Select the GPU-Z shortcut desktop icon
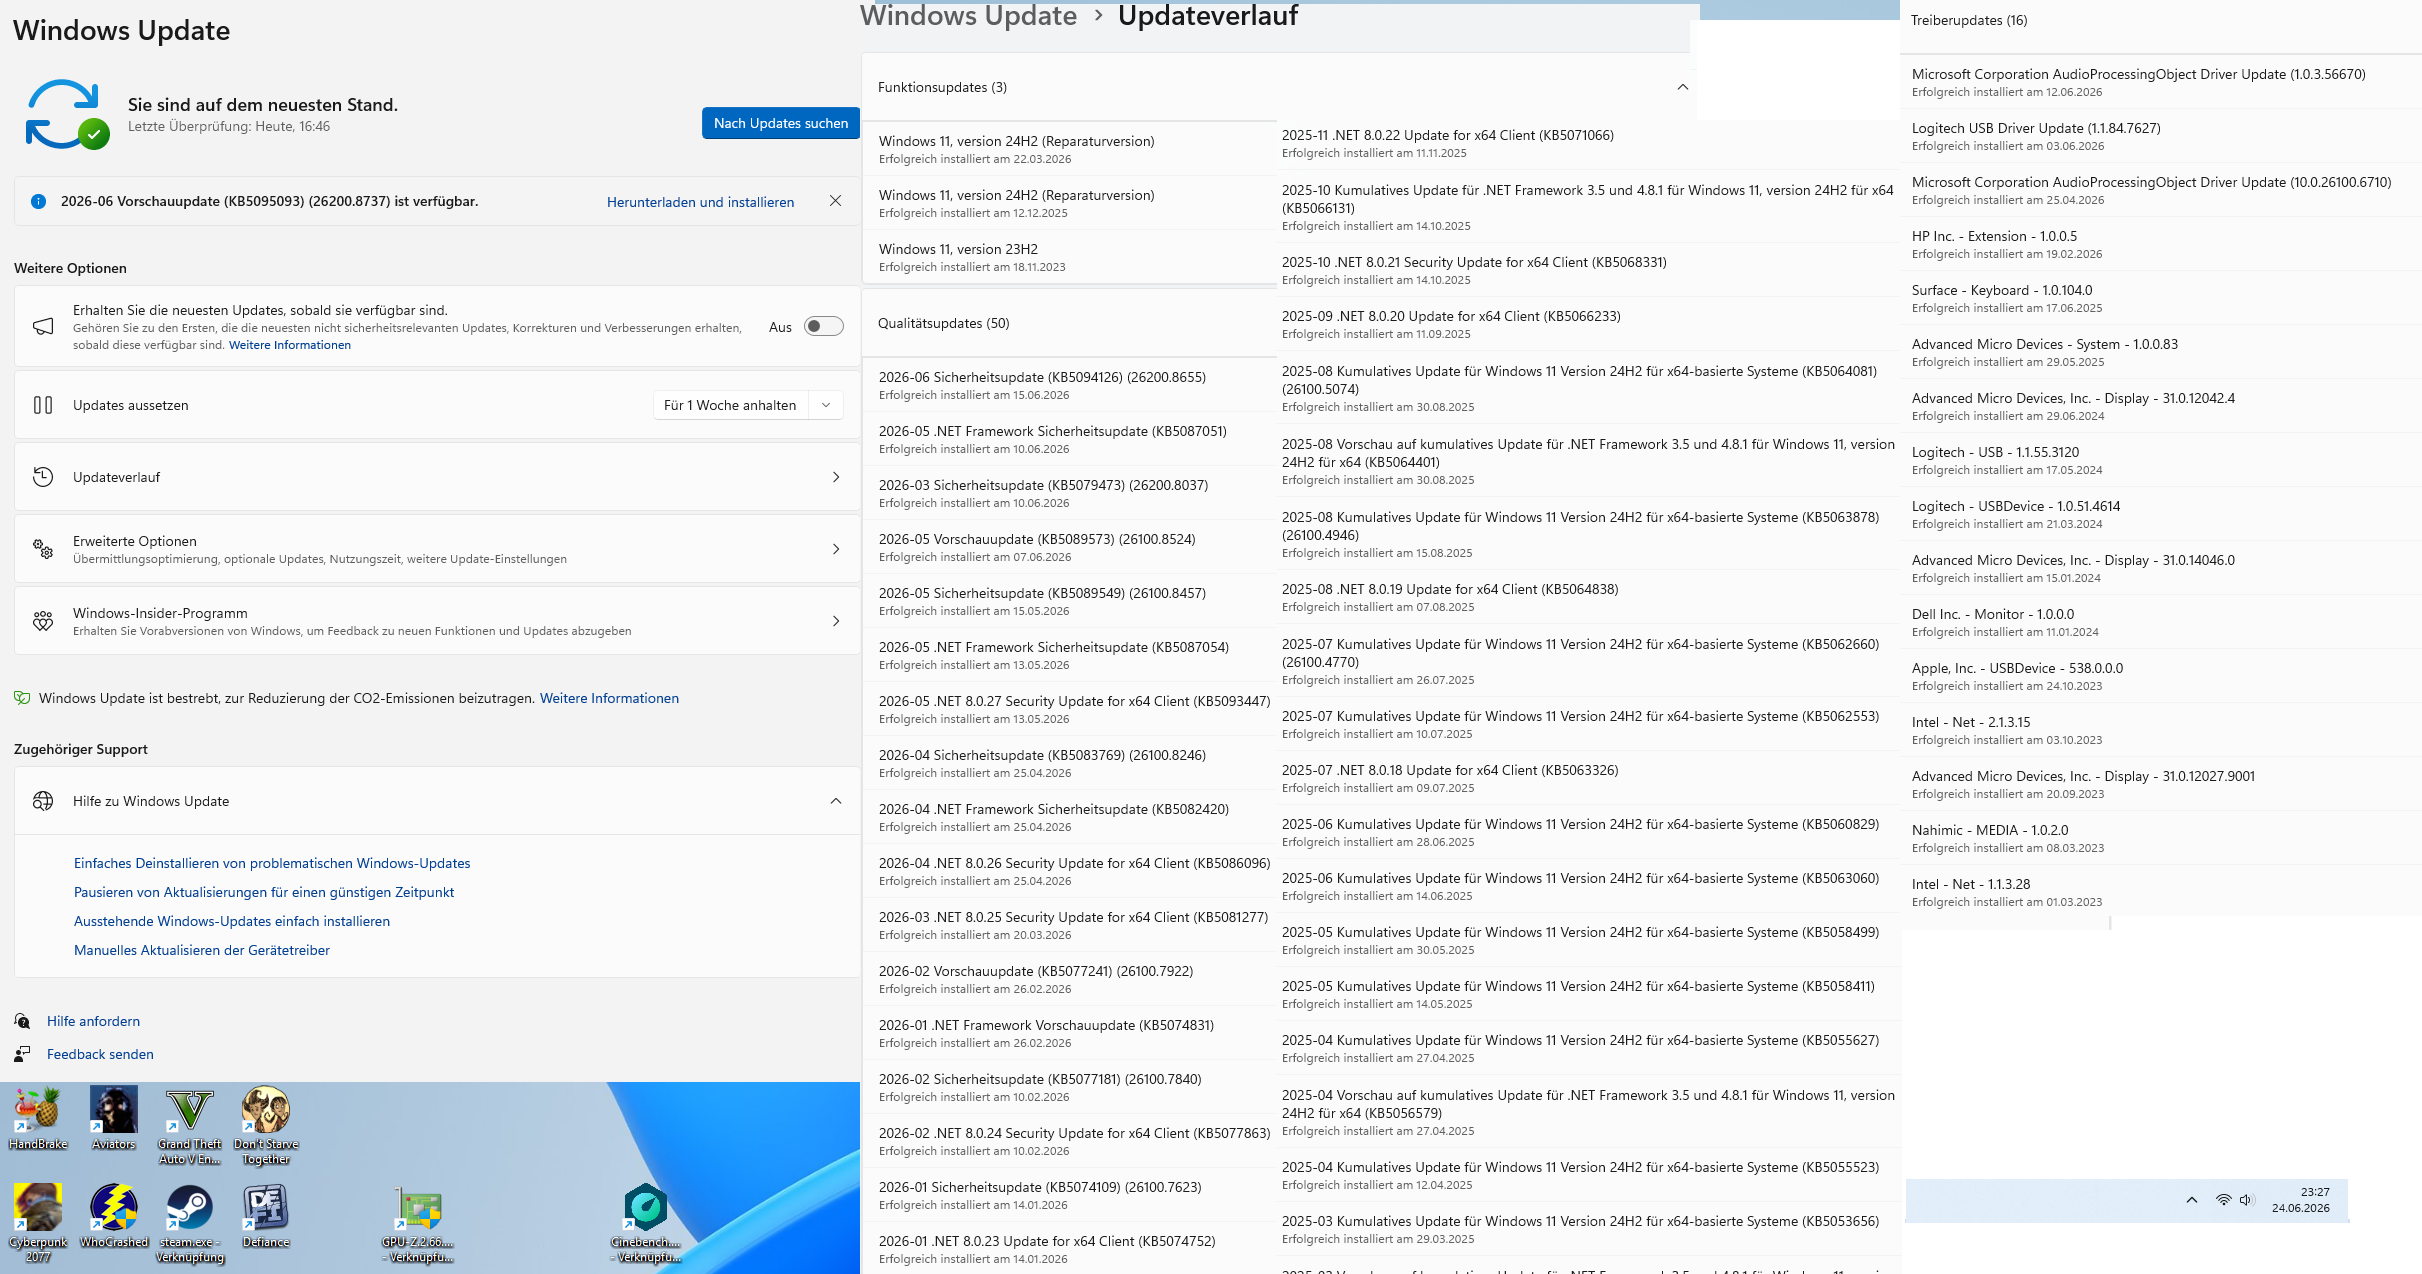The height and width of the screenshot is (1274, 2422). point(418,1225)
